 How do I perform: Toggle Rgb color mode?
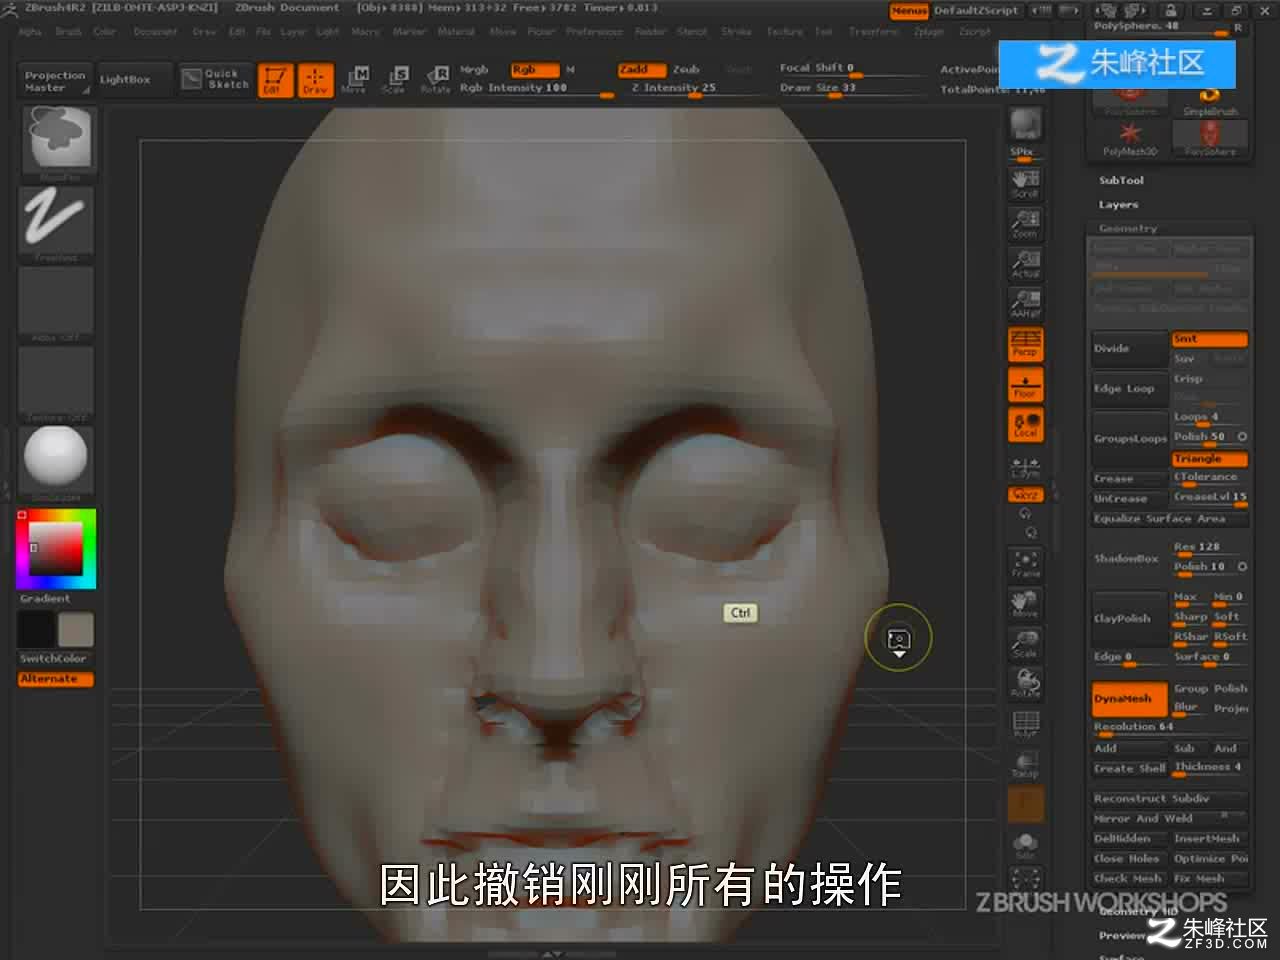click(533, 70)
